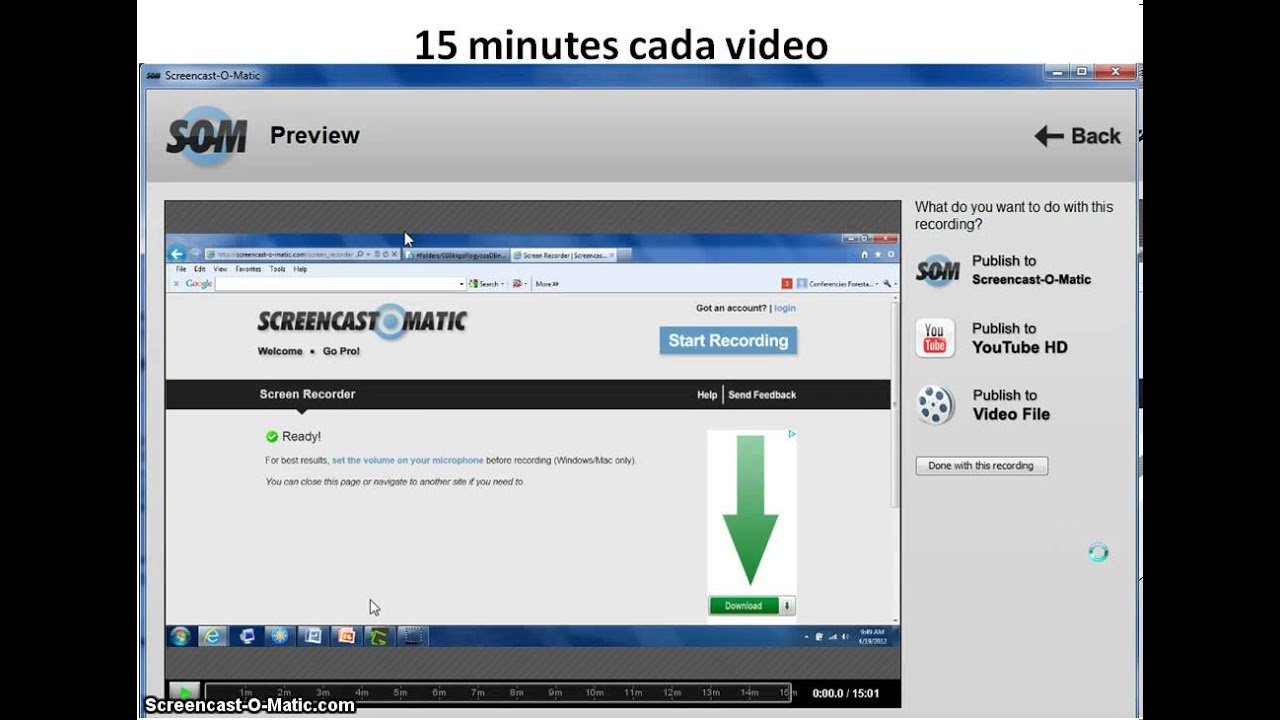The width and height of the screenshot is (1280, 720).
Task: Choose Publish to YouTube HD
Action: coord(991,338)
